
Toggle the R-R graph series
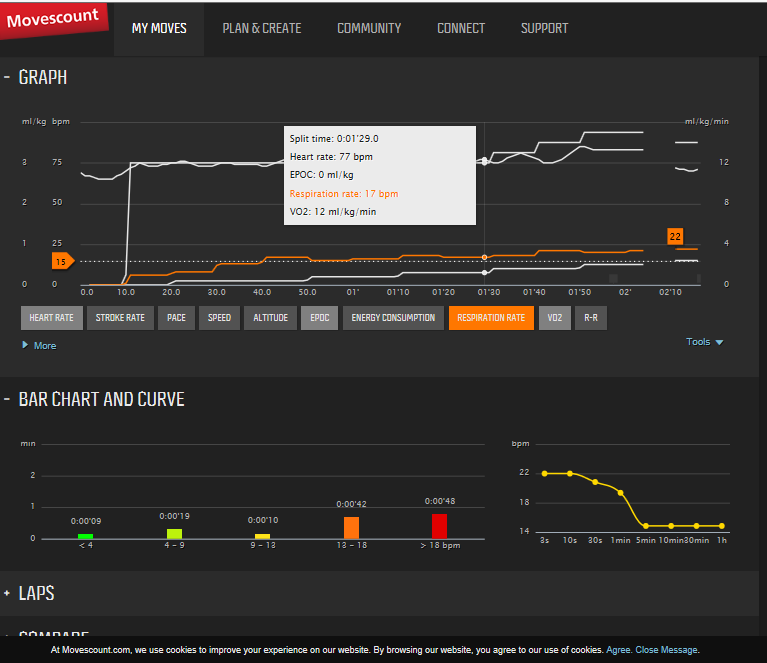coord(591,318)
